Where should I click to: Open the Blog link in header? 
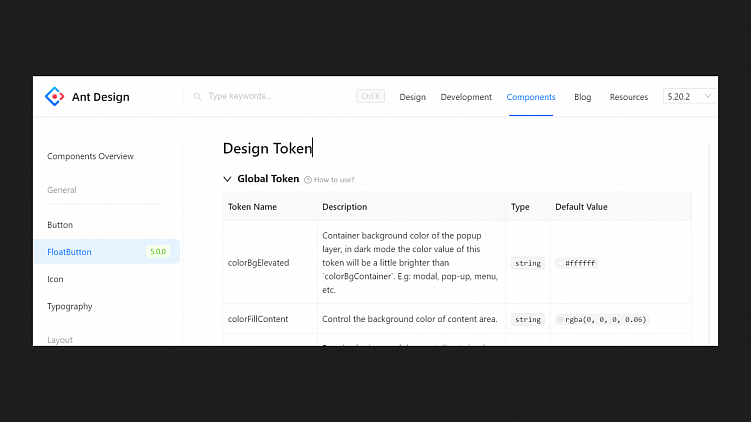pyautogui.click(x=582, y=97)
